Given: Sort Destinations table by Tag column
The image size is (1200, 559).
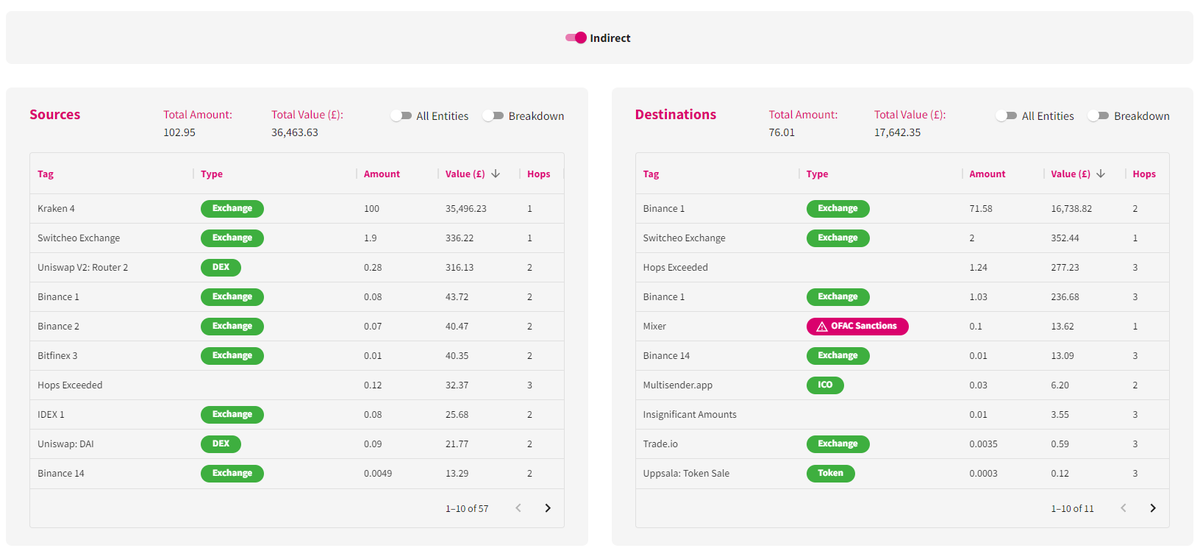Looking at the screenshot, I should pos(651,174).
